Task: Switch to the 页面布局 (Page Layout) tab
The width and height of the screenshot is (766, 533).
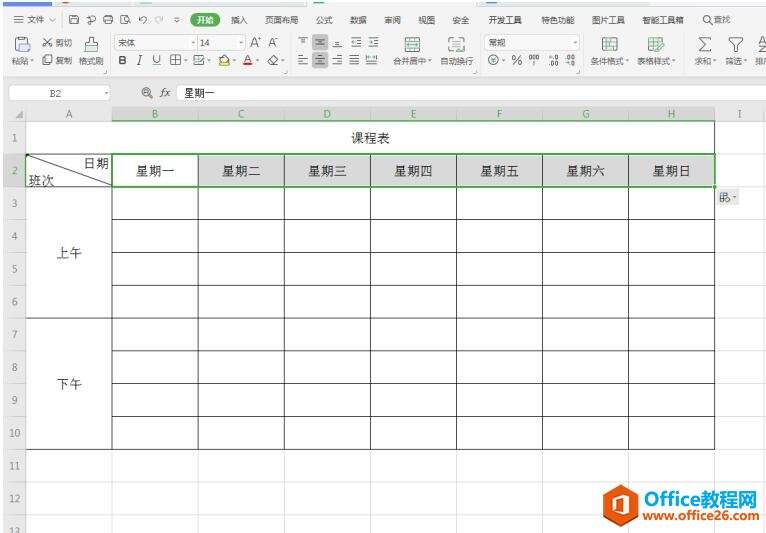Action: click(x=281, y=20)
